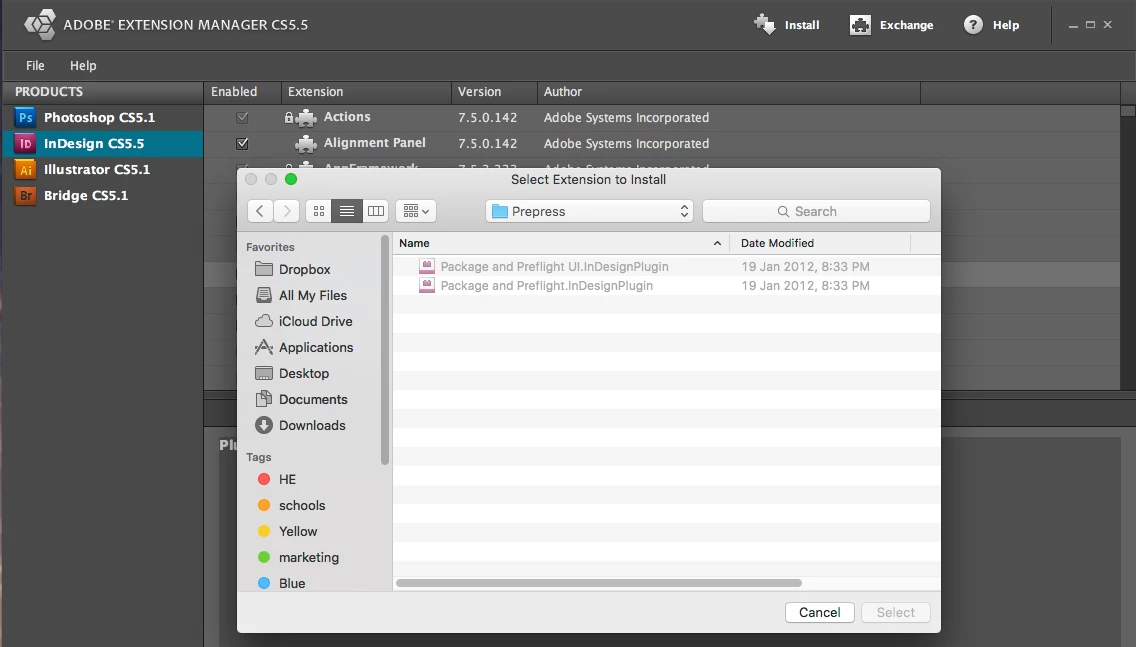
Task: Click the horizontal scrollbar in file list
Action: point(599,583)
